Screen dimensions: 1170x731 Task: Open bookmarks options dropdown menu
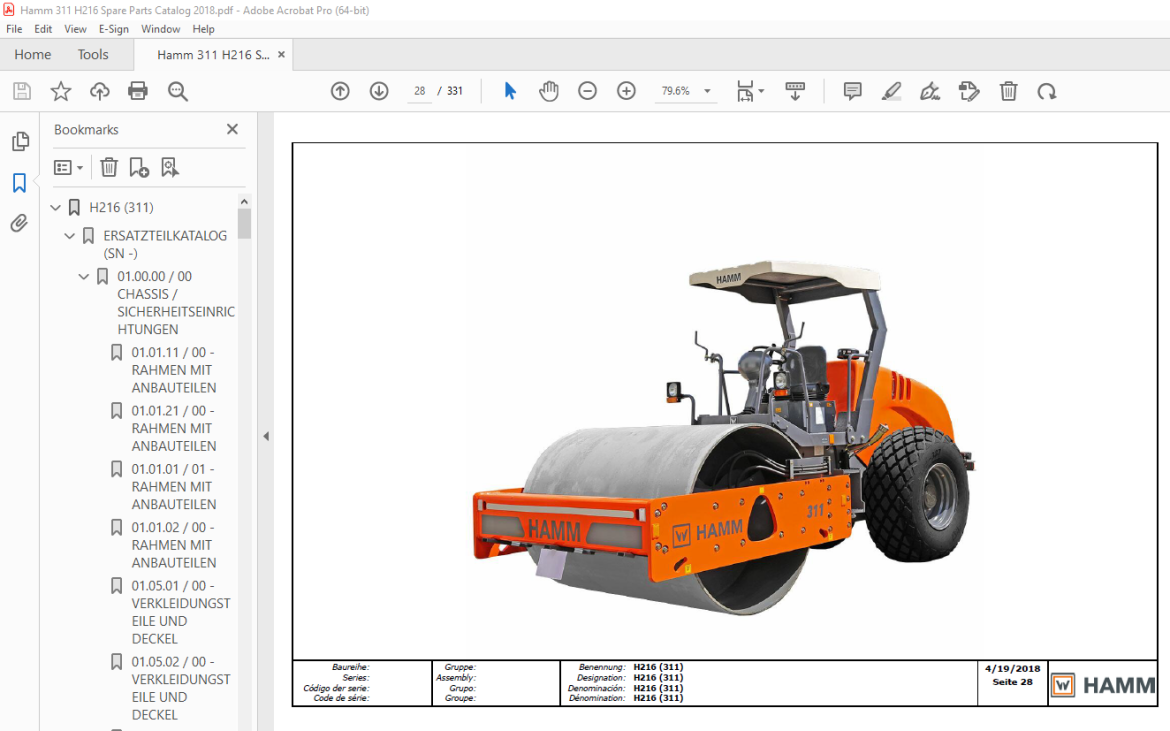pyautogui.click(x=68, y=168)
